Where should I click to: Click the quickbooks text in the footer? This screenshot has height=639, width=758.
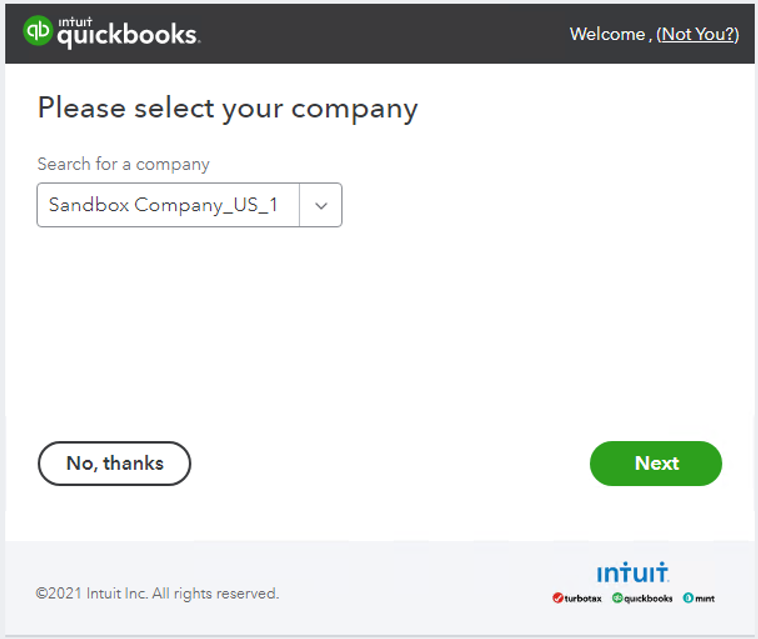pyautogui.click(x=648, y=599)
